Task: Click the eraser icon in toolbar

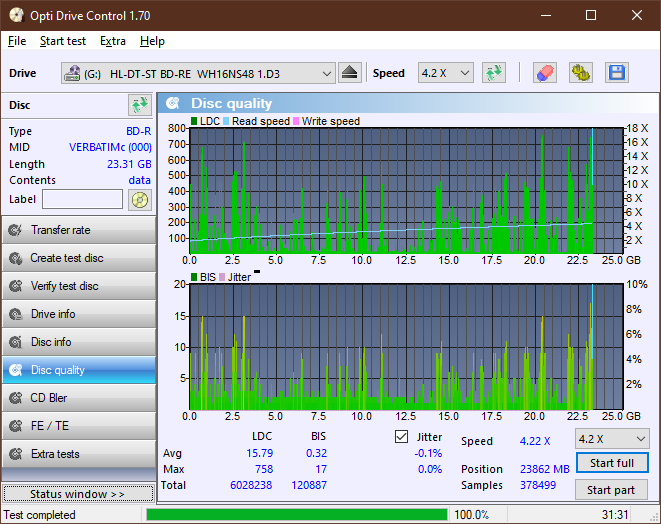Action: (x=545, y=73)
